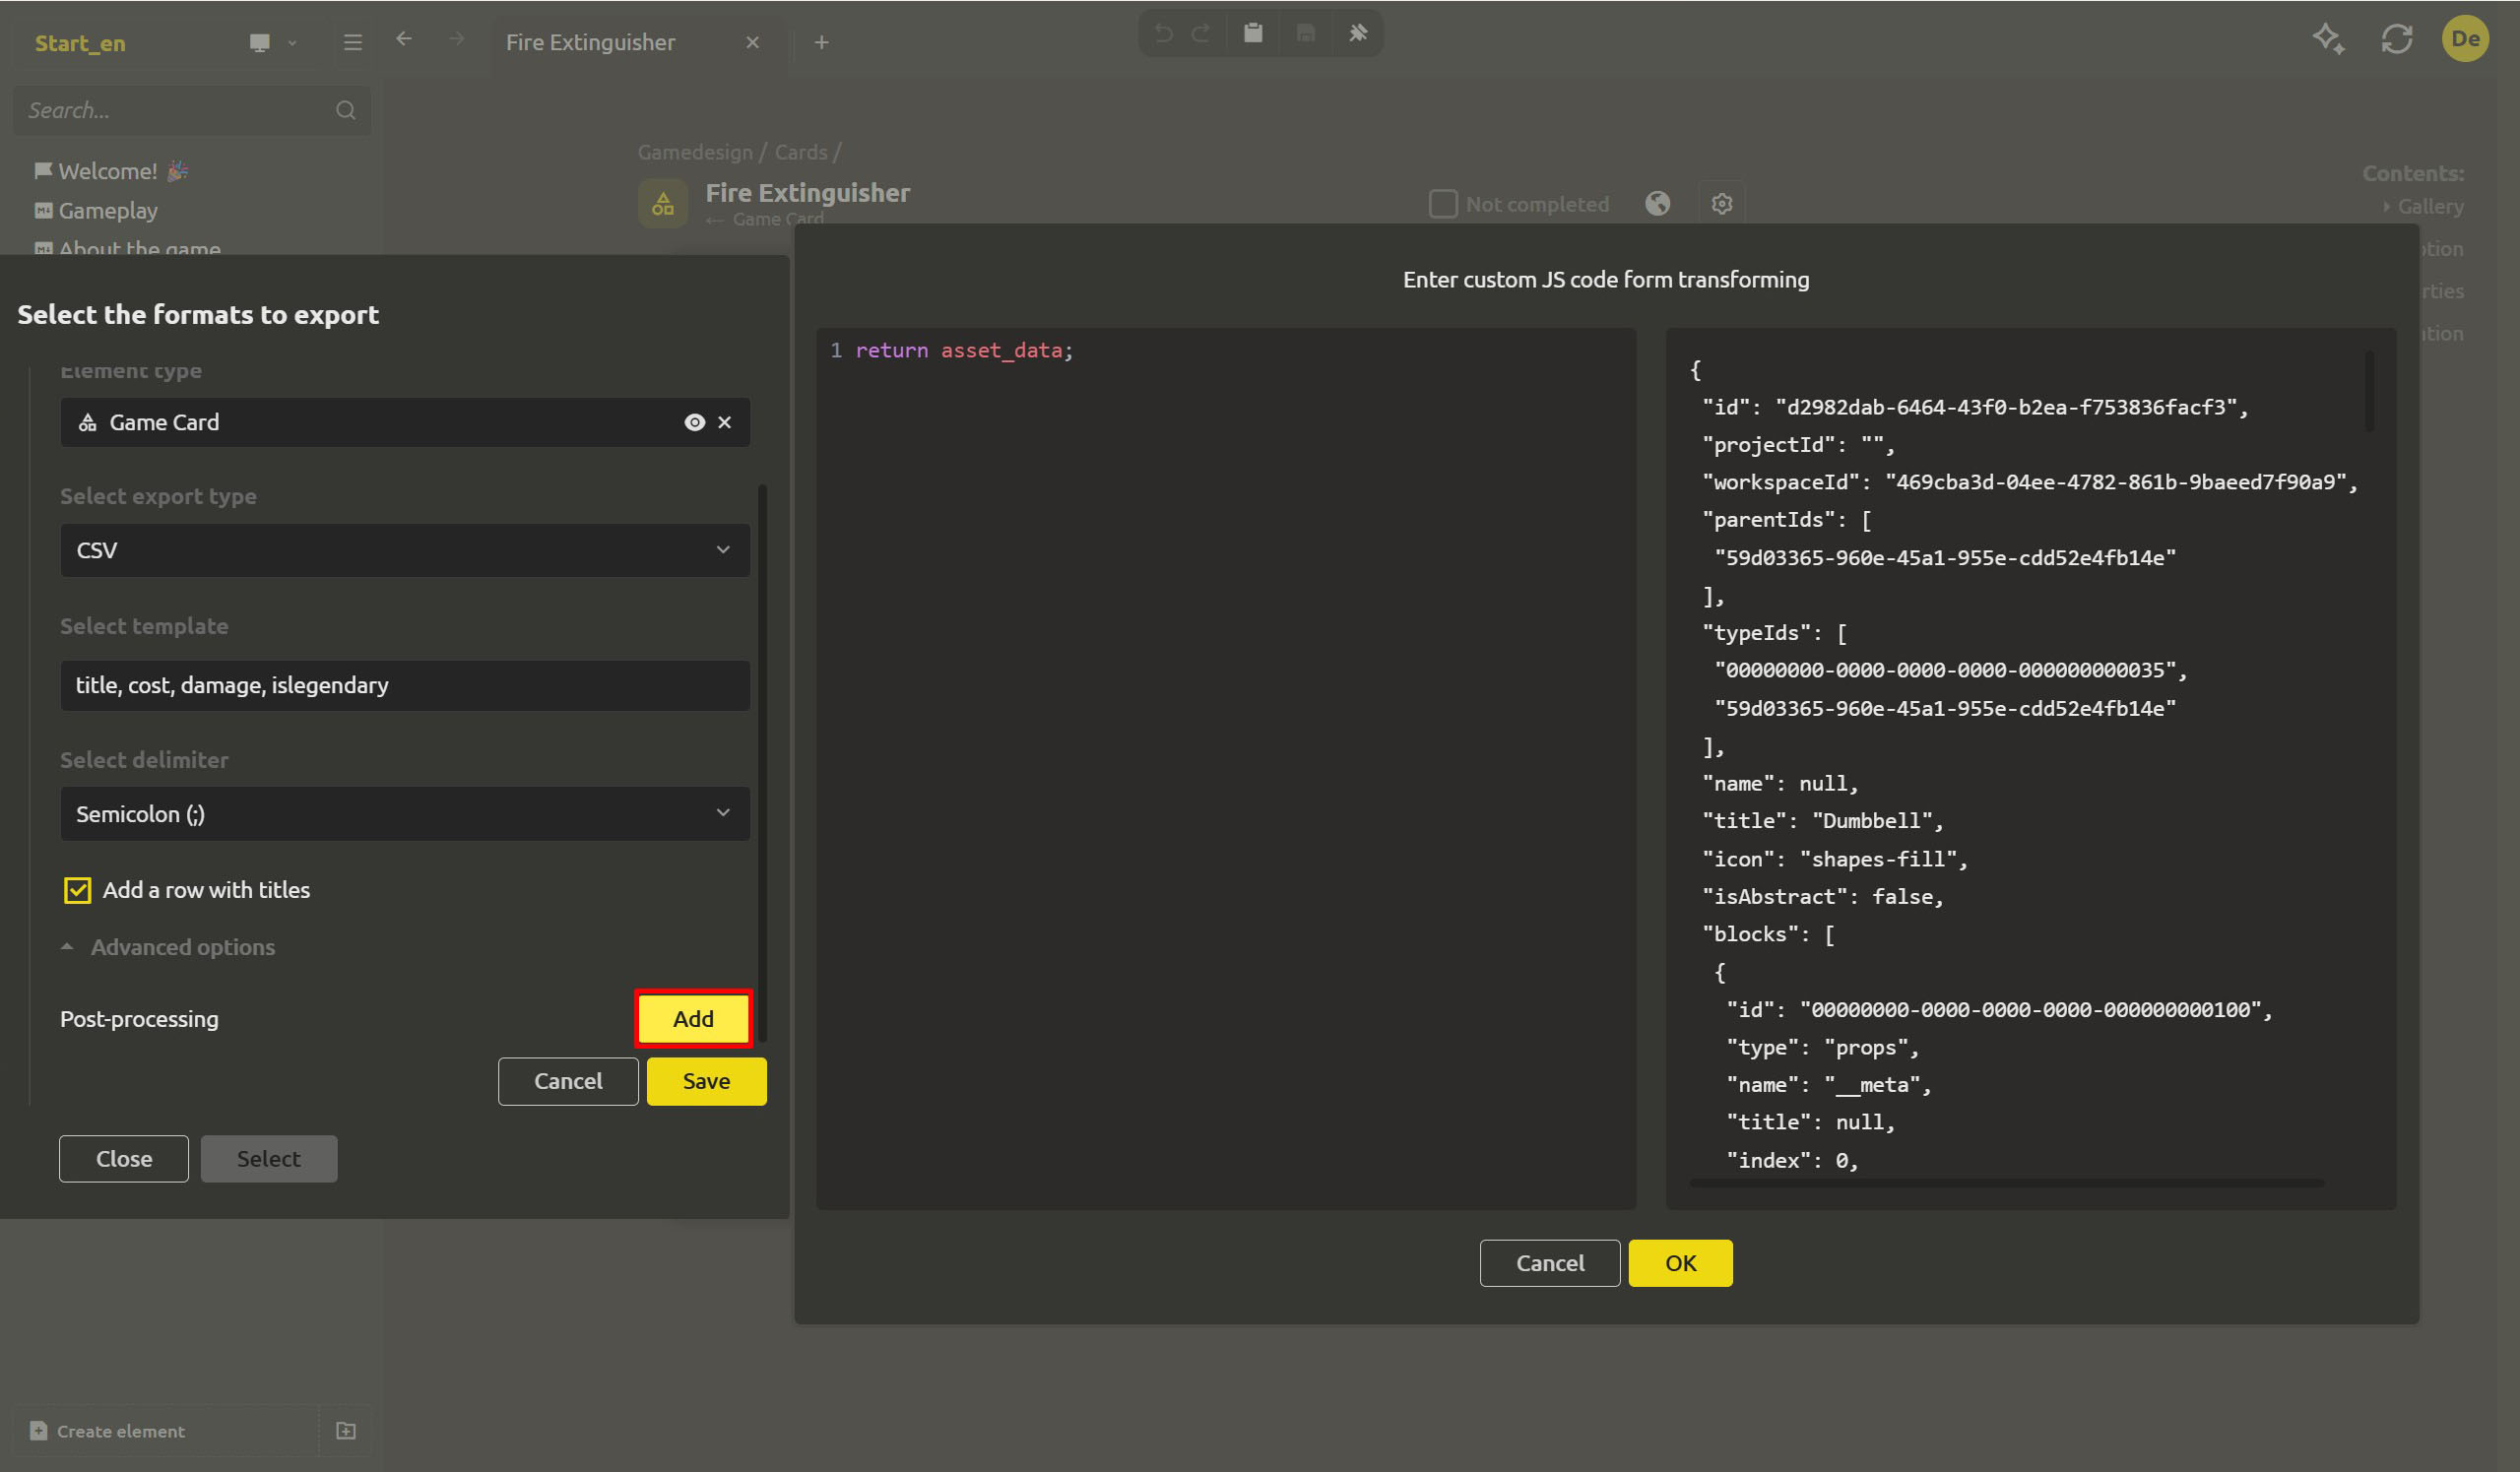
Task: Click Add for Post-processing
Action: click(x=693, y=1018)
